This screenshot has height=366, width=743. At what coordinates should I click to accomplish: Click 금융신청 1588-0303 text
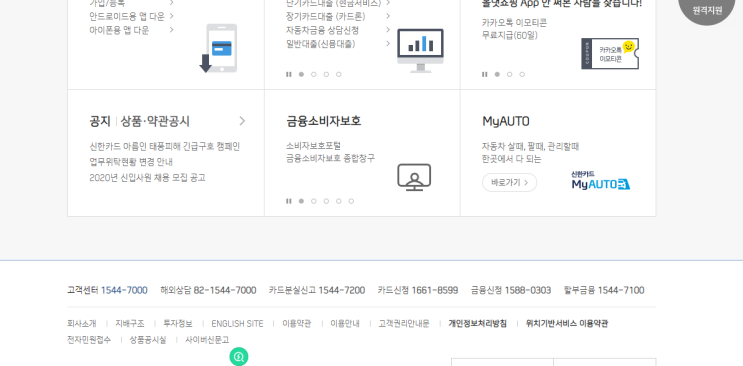click(x=511, y=290)
